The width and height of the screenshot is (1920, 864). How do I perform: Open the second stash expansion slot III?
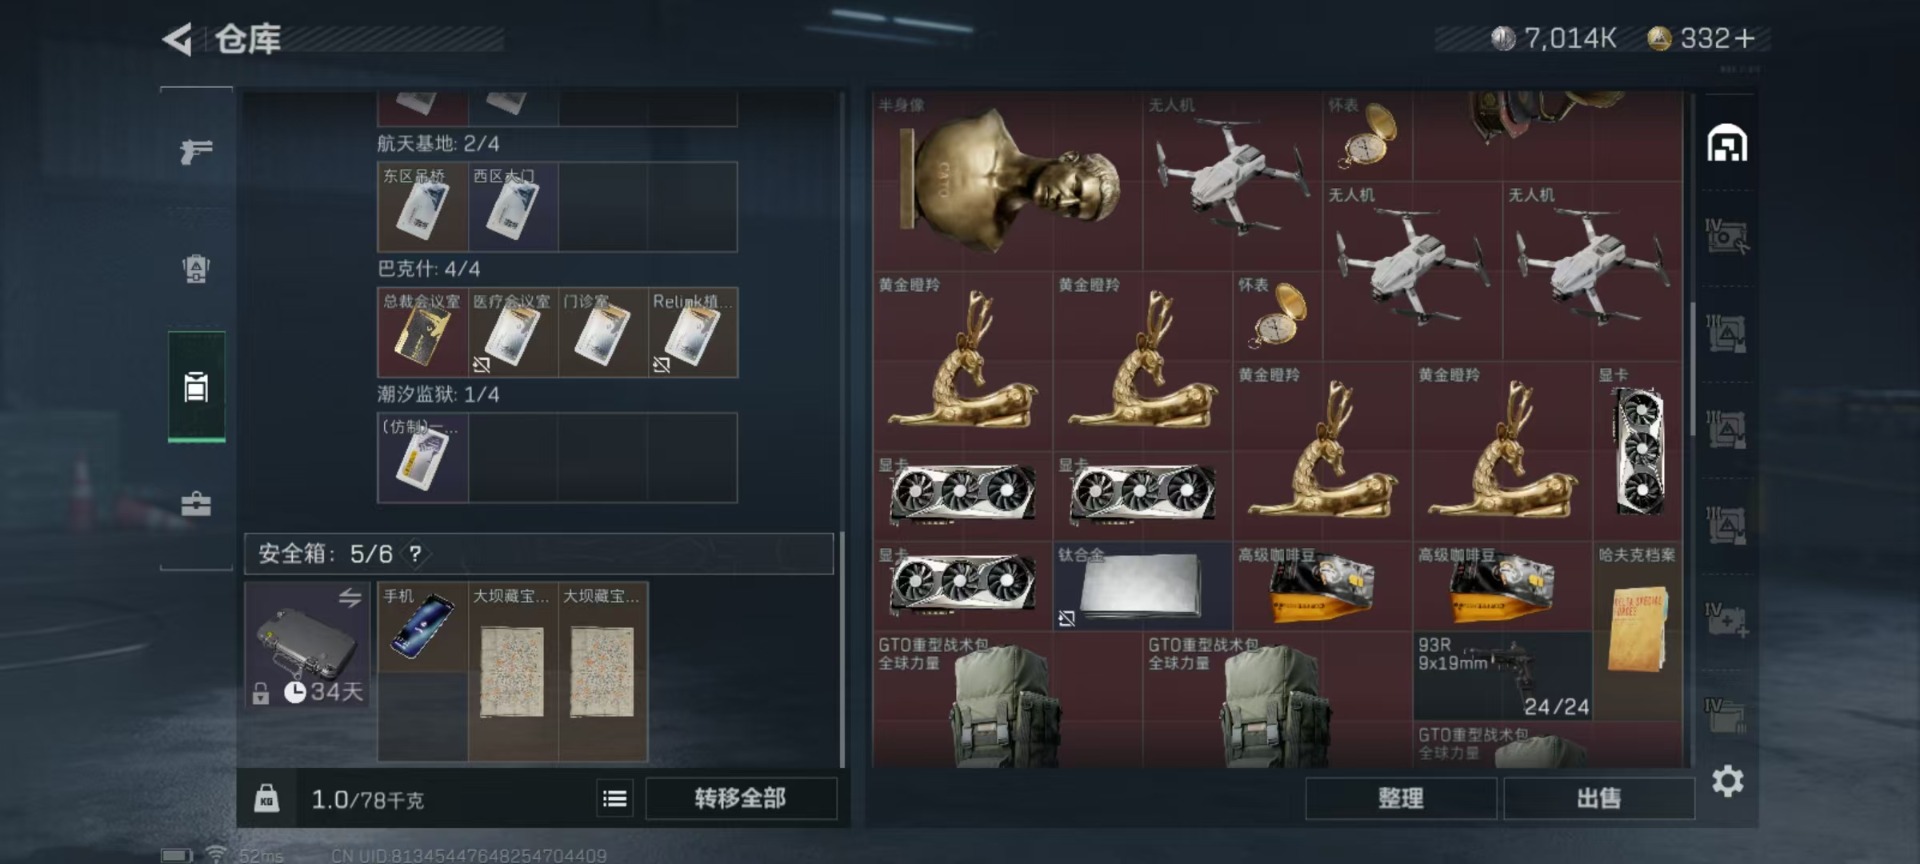(x=1727, y=430)
